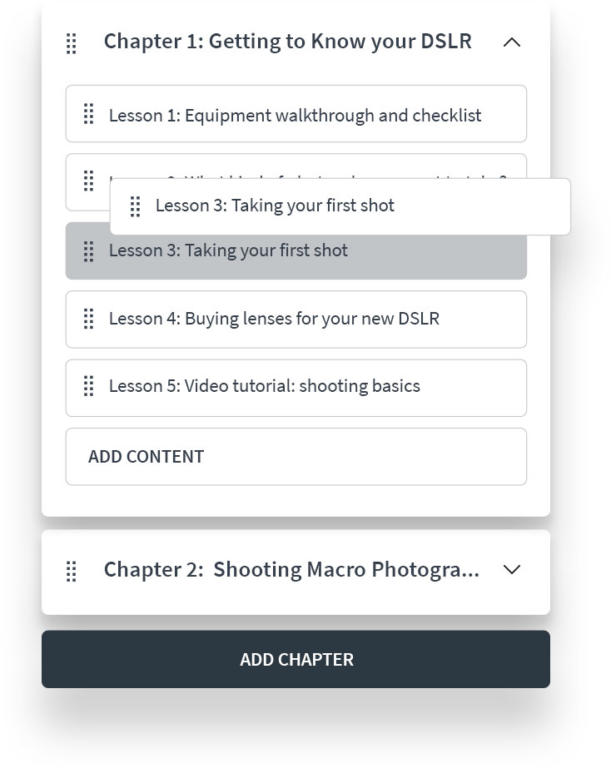Open Lesson 1: Equipment walkthrough and checklist
Image resolution: width=611 pixels, height=768 pixels.
click(296, 114)
